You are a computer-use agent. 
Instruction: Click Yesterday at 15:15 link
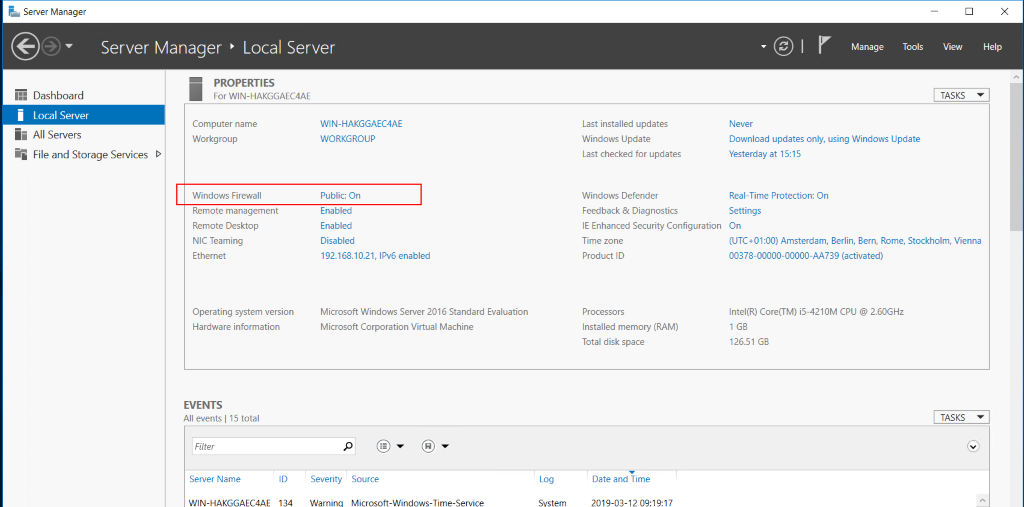[765, 154]
